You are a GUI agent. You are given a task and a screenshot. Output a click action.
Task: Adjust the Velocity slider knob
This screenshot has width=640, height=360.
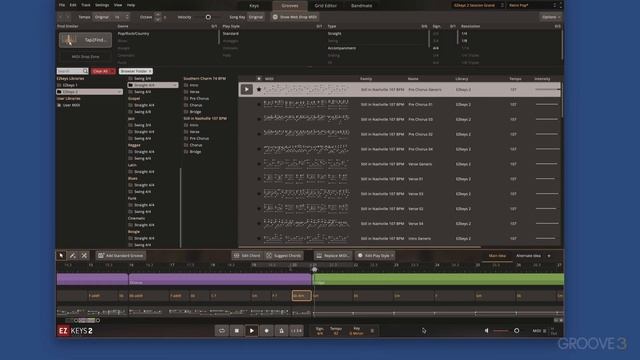208,17
